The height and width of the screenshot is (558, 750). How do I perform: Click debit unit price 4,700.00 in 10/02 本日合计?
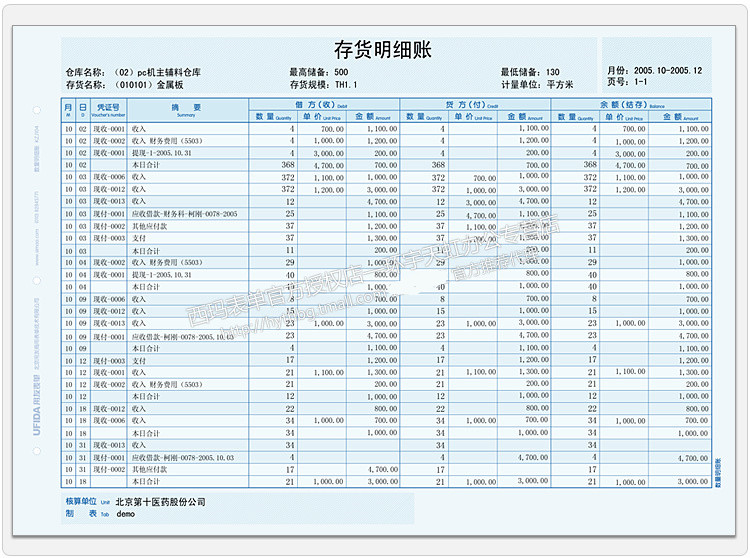329,165
